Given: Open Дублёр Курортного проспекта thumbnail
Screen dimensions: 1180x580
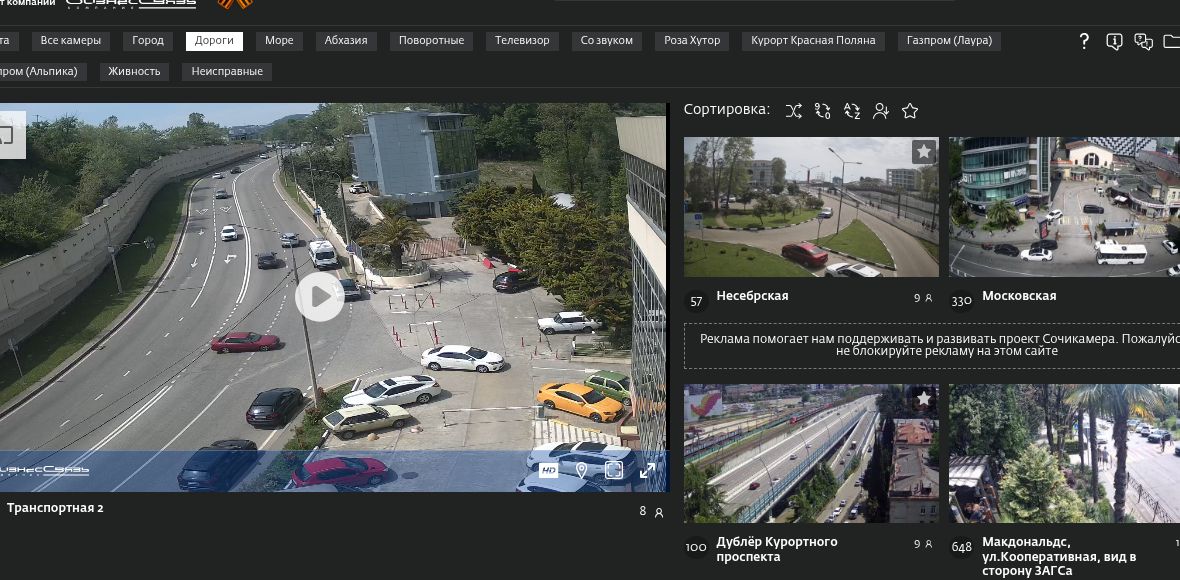Looking at the screenshot, I should click(810, 454).
